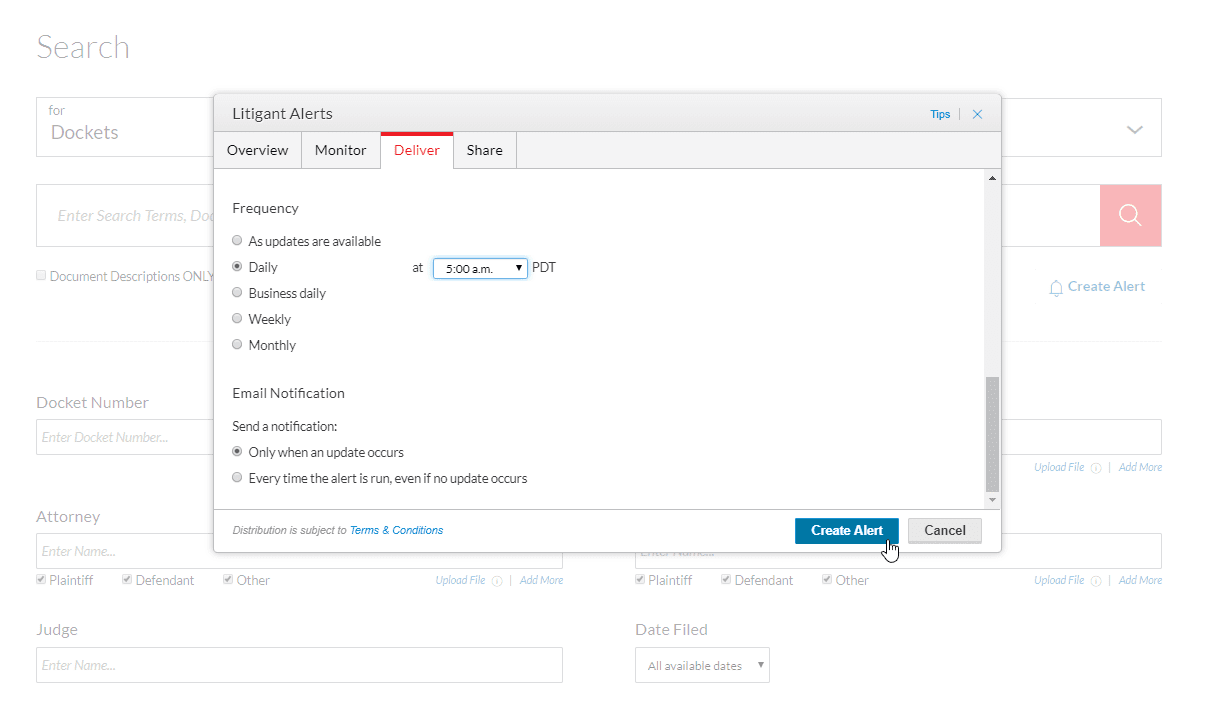Open the Date Filed All available dates dropdown

(702, 665)
